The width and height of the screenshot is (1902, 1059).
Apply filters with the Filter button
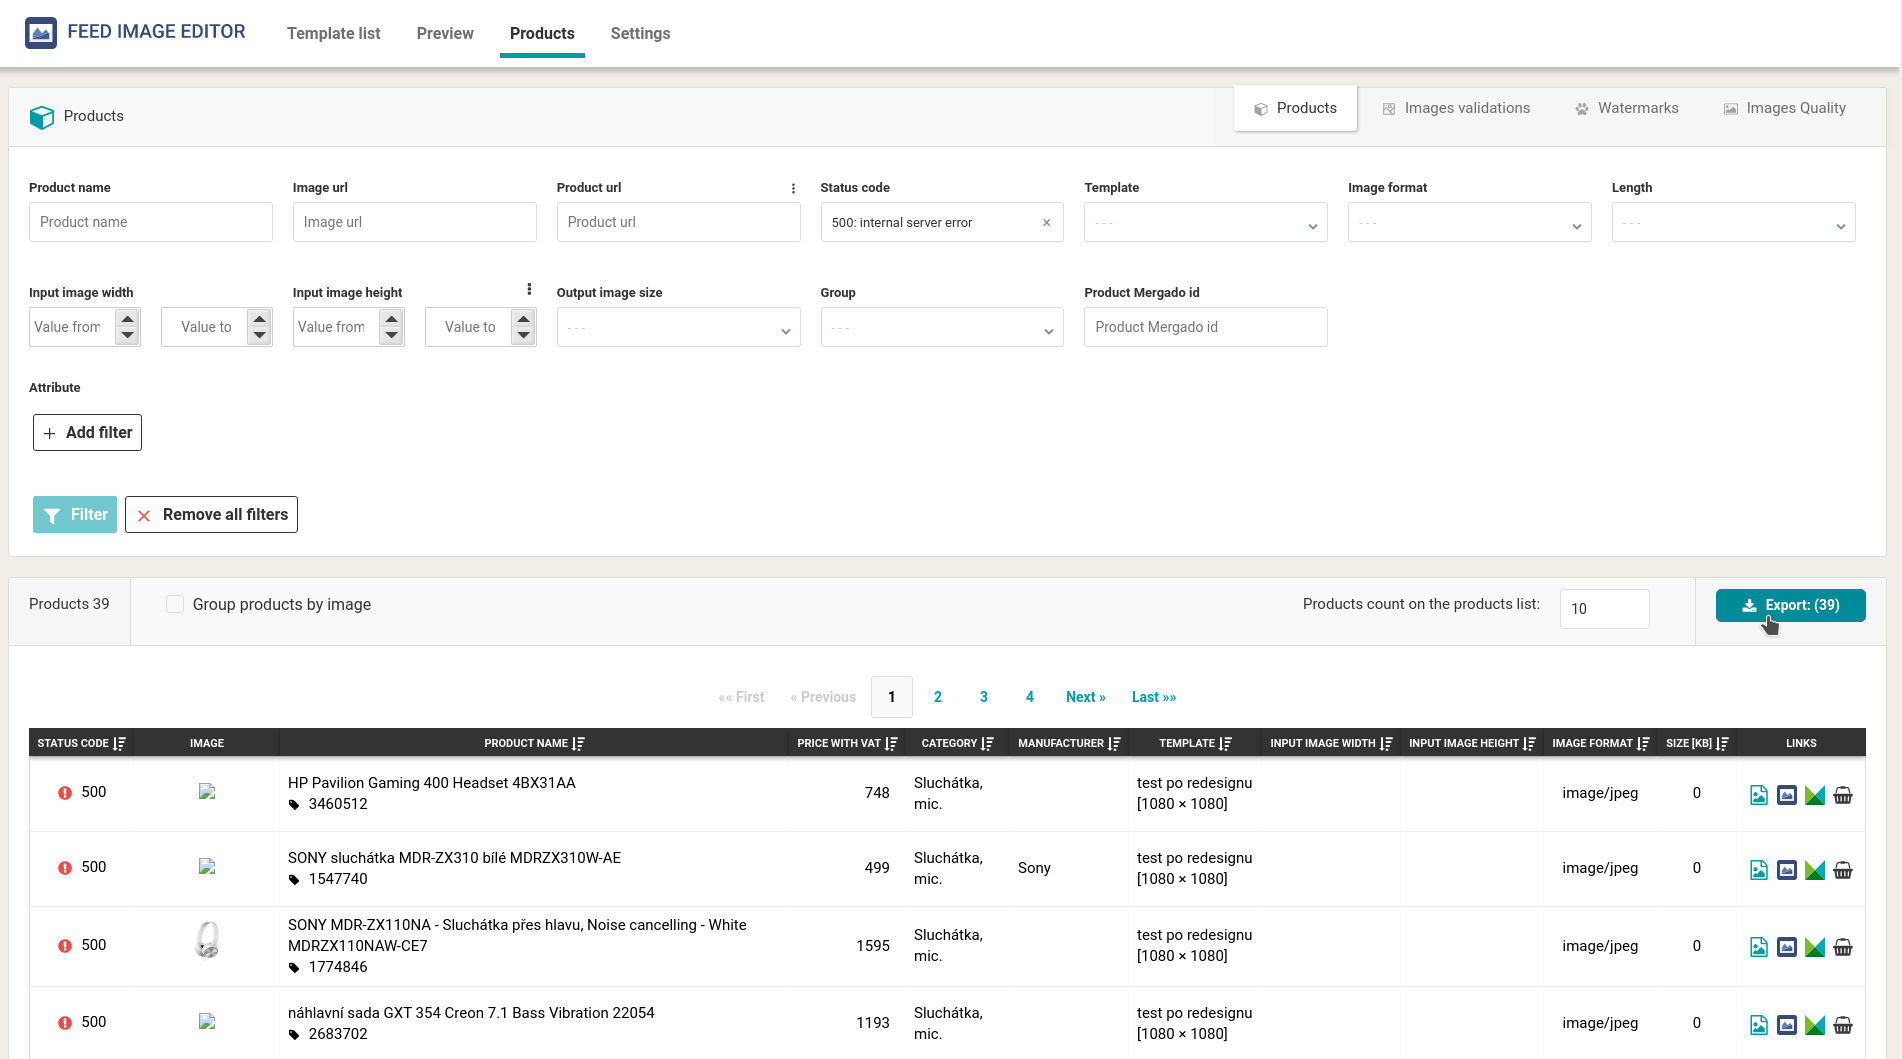click(x=75, y=514)
